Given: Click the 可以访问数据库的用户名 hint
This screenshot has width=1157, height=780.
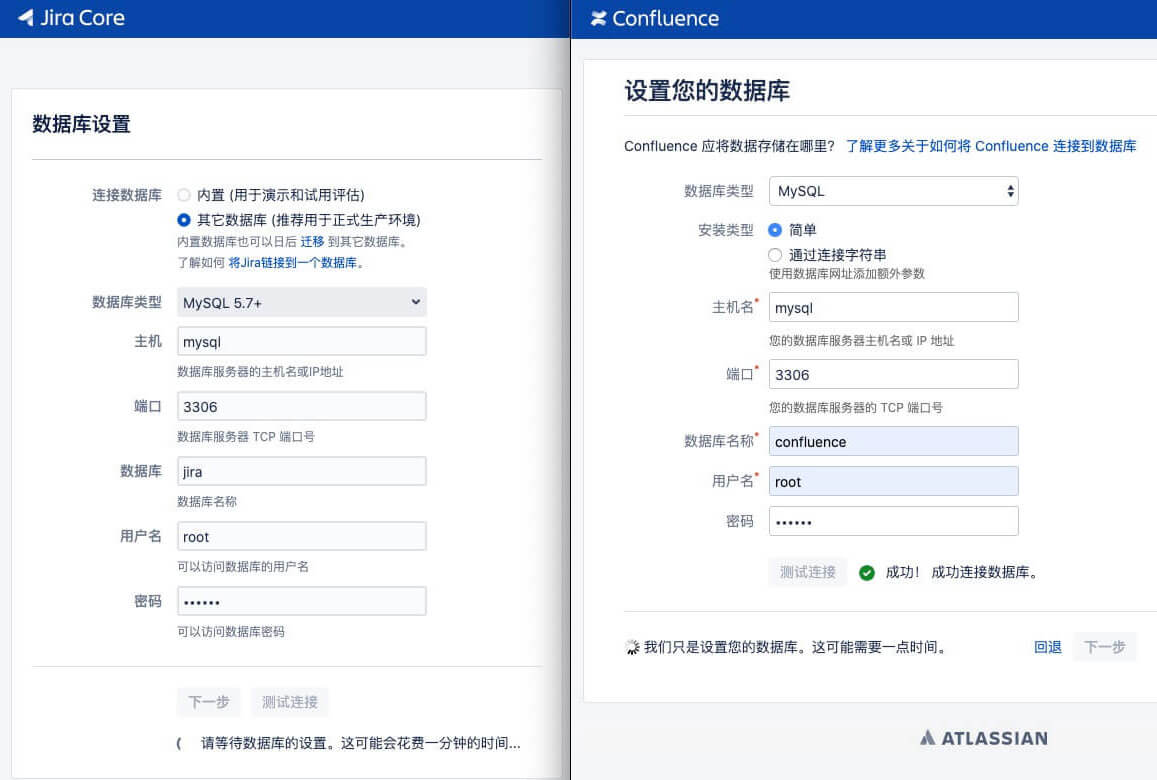Looking at the screenshot, I should pos(243,567).
